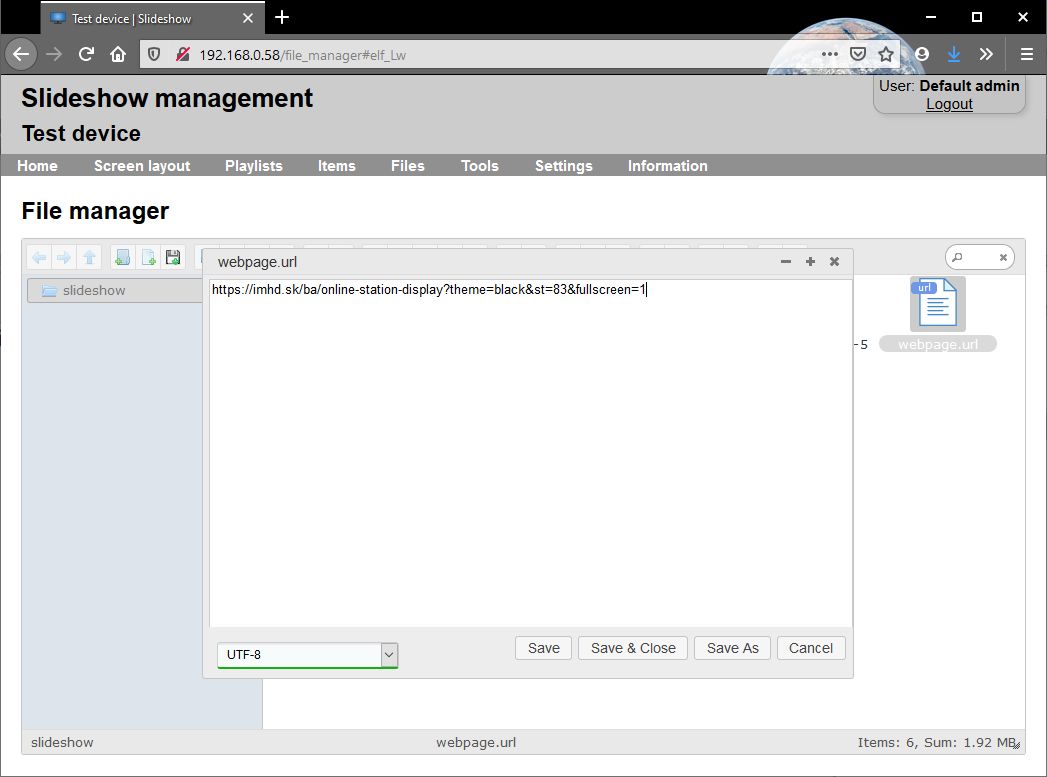Select the Test device | Slideshow tab

click(x=153, y=18)
